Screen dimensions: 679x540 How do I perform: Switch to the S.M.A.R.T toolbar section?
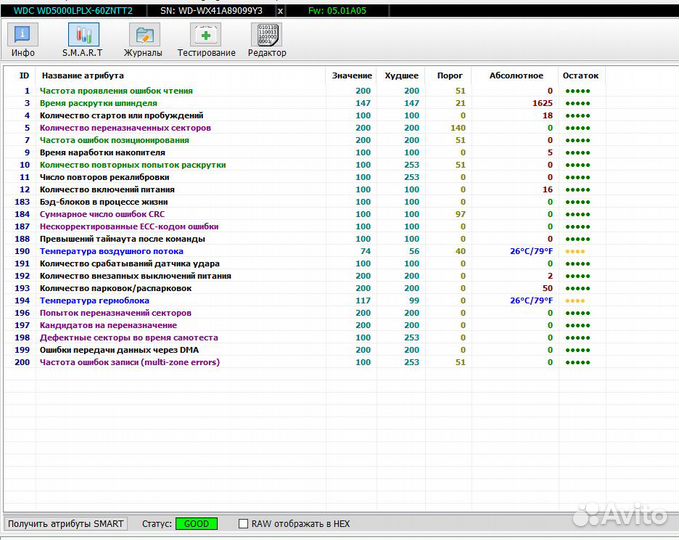(83, 40)
